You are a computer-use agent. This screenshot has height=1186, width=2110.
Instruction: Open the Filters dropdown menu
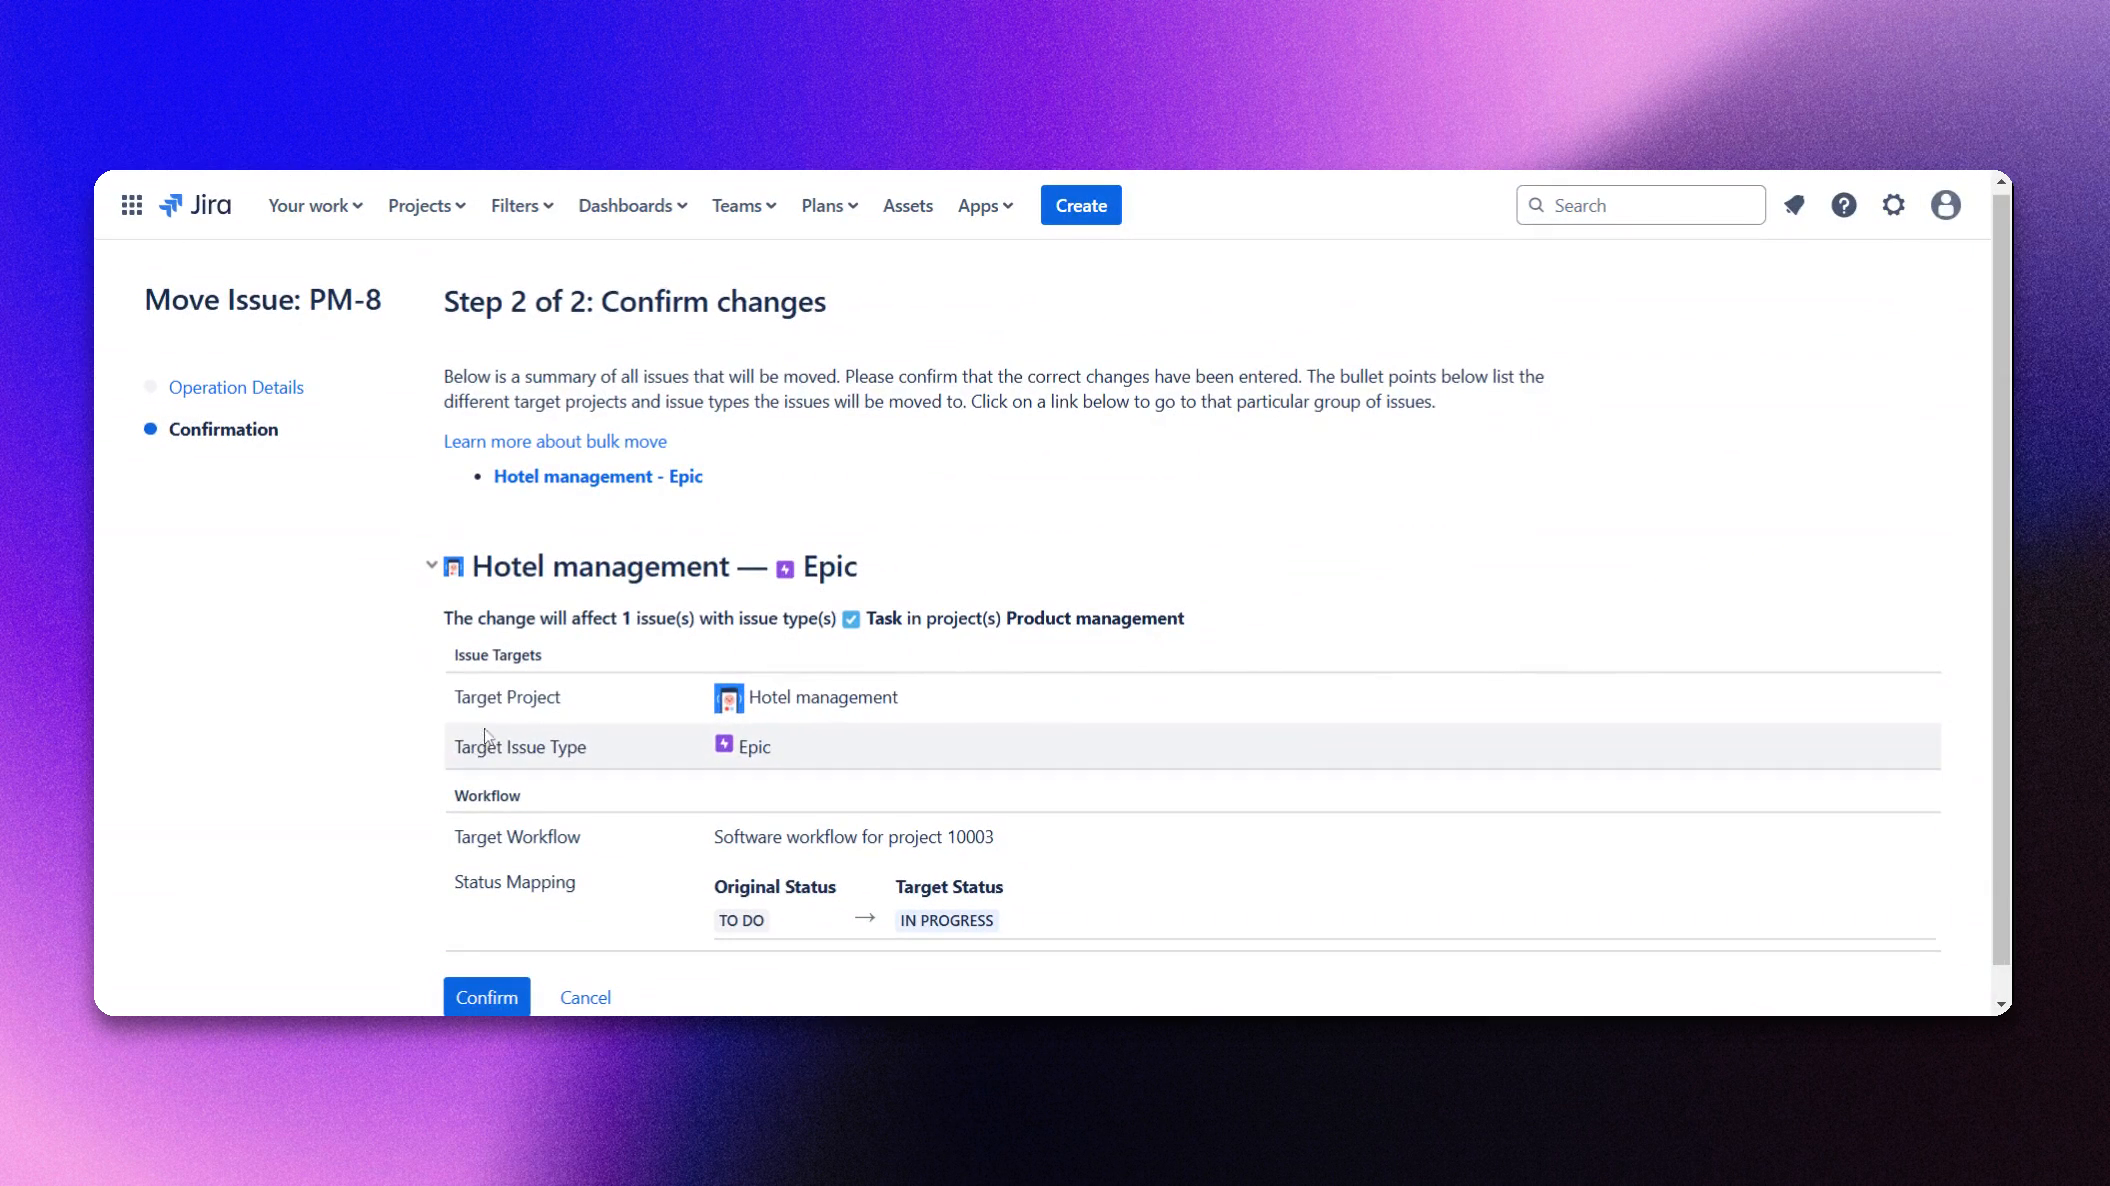pos(521,205)
